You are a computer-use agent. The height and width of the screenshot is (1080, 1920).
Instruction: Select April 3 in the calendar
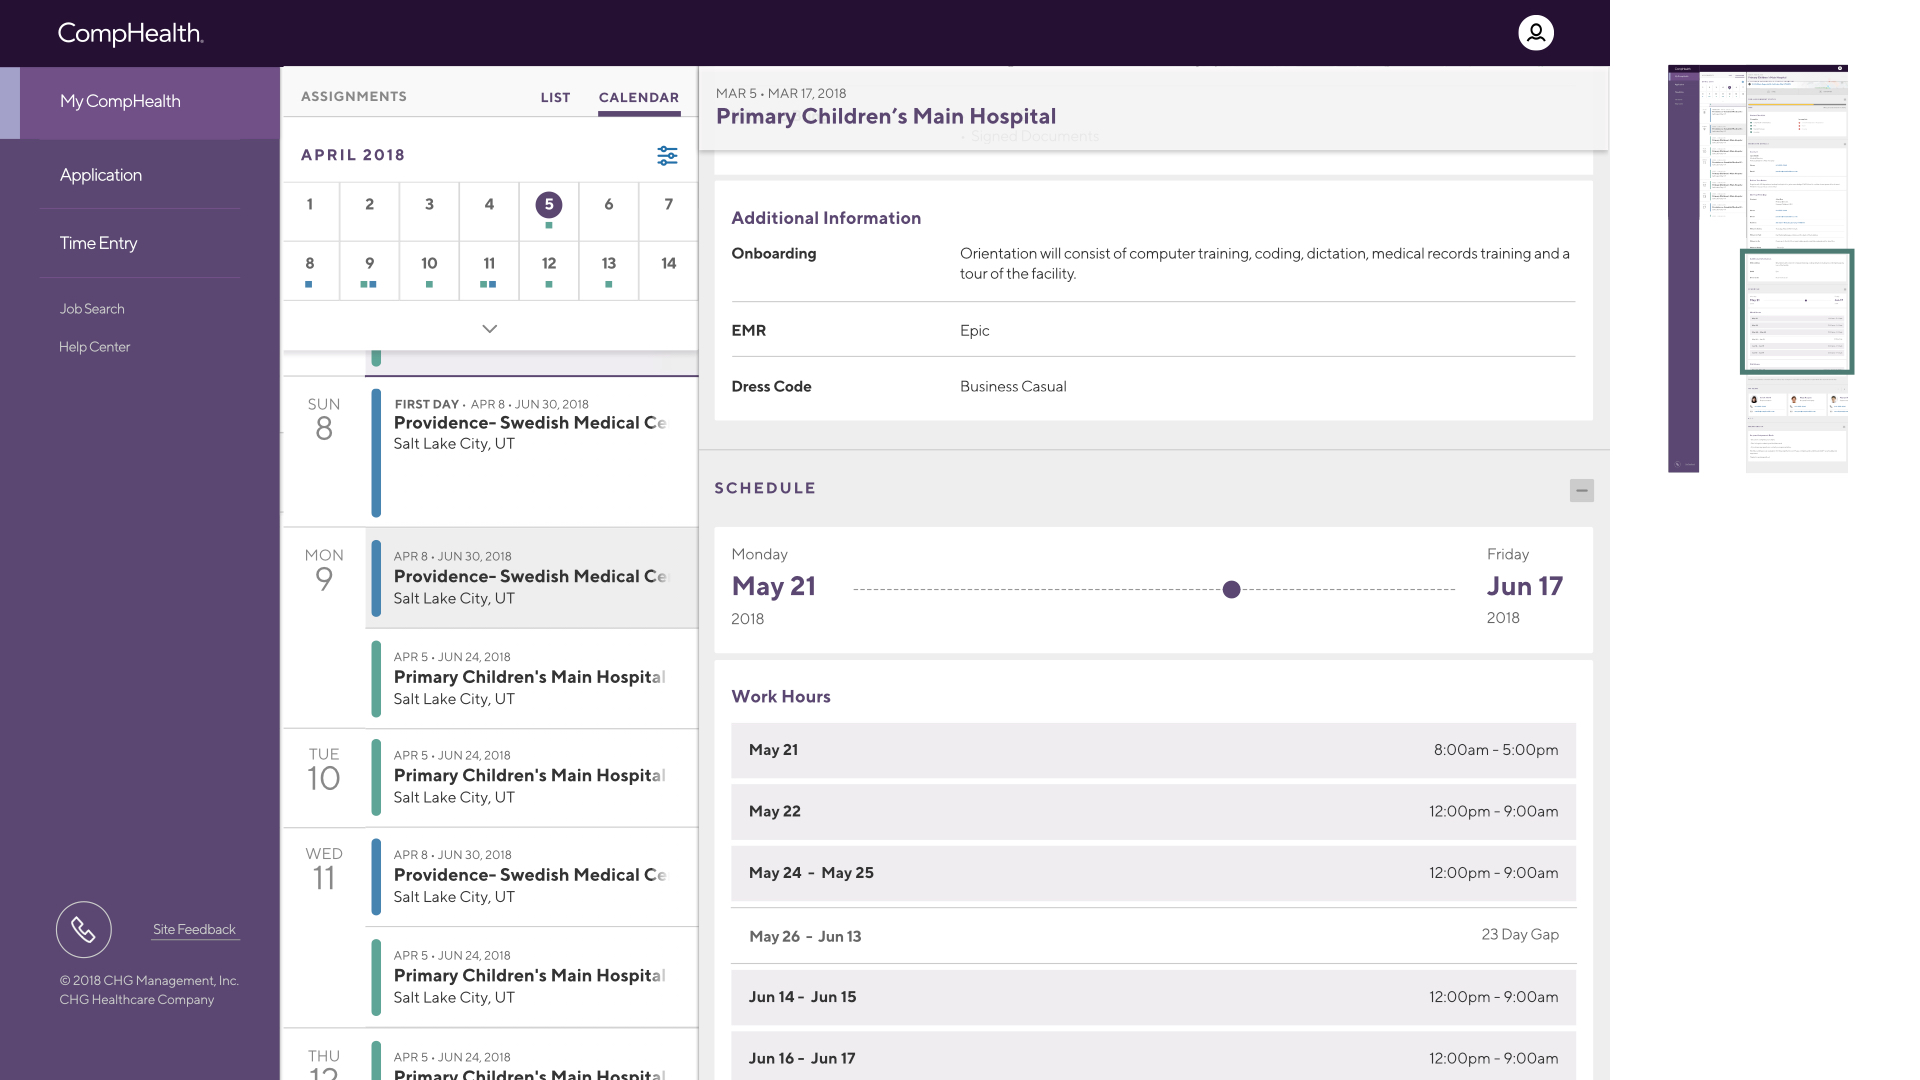430,210
